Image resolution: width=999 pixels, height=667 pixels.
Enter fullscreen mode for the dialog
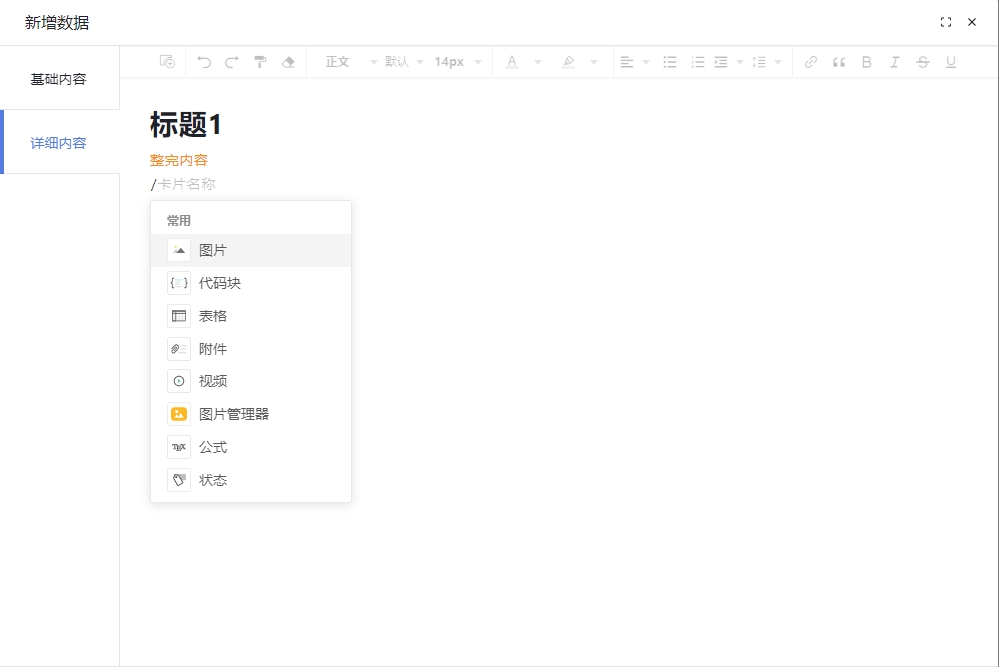(946, 22)
